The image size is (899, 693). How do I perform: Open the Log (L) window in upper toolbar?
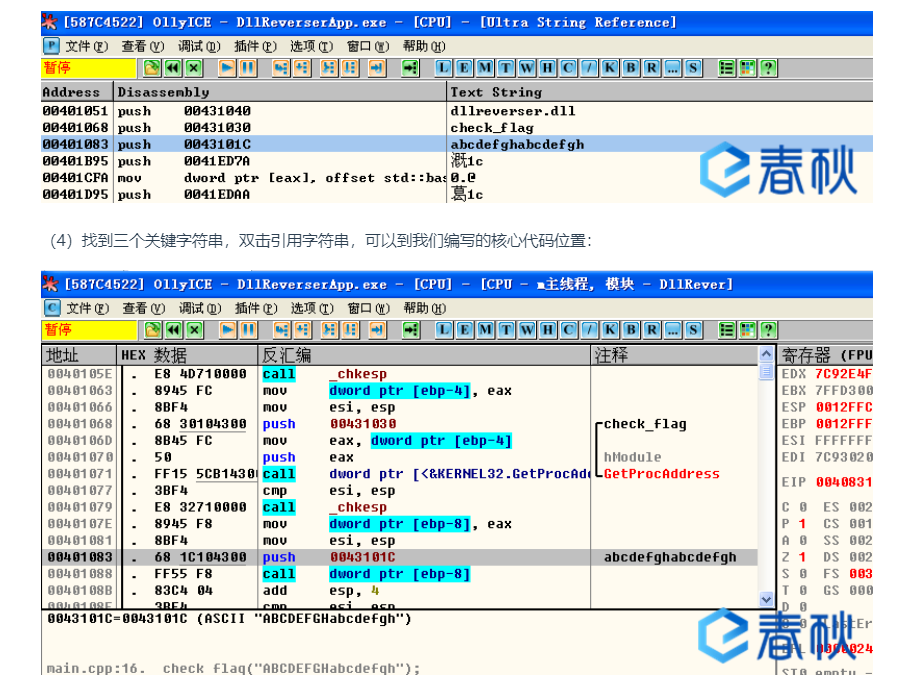[x=443, y=68]
